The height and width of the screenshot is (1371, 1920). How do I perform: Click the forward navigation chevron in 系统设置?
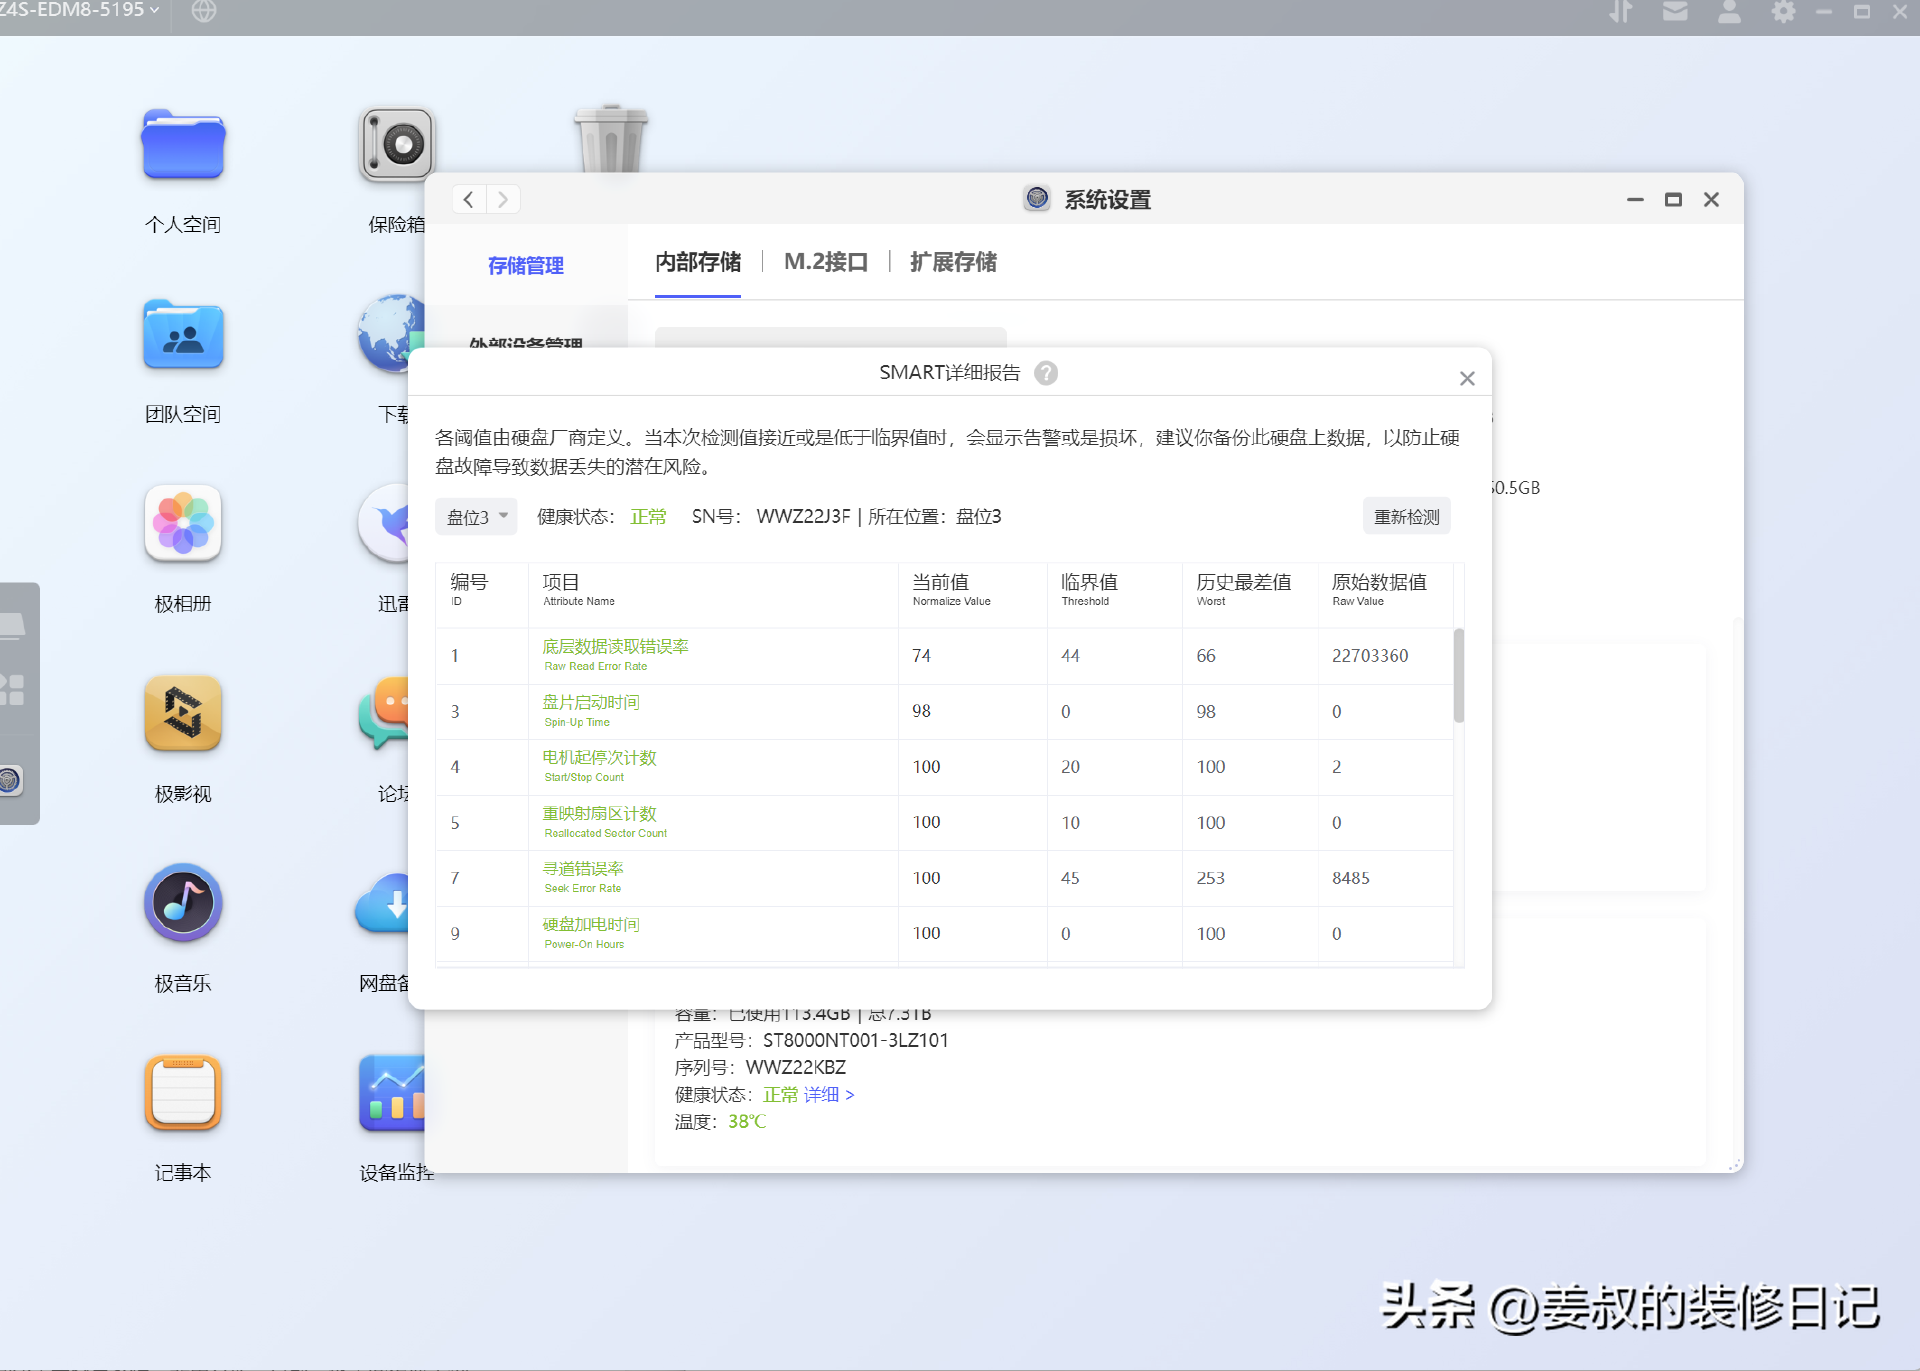(503, 200)
